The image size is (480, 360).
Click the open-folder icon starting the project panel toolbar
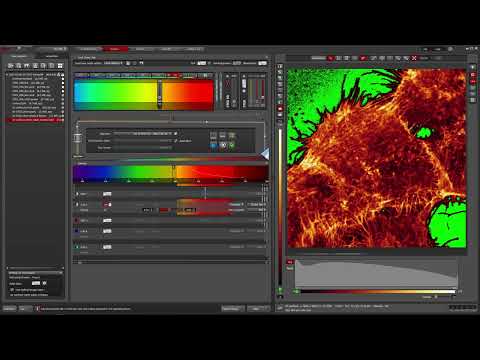click(x=11, y=66)
